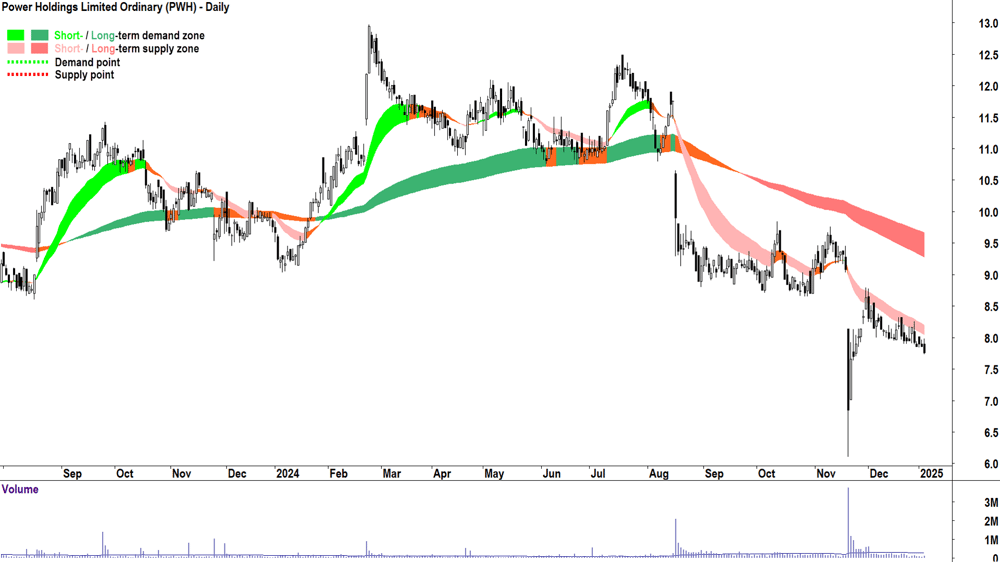Click the Feb month label on time axis

click(339, 474)
